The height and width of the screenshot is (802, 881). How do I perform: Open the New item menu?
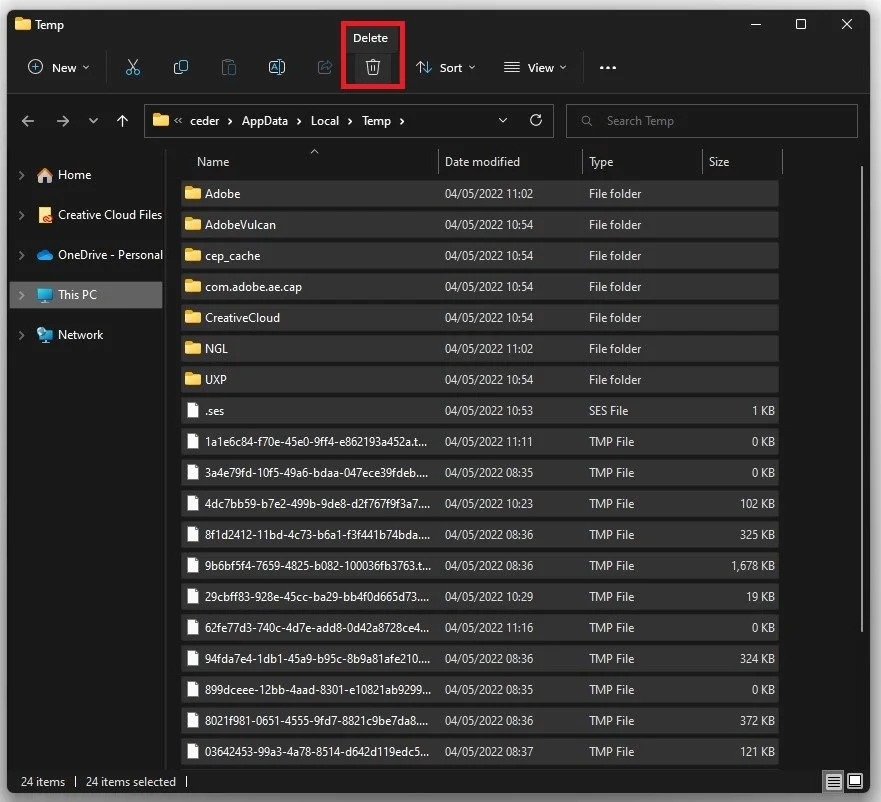(58, 67)
